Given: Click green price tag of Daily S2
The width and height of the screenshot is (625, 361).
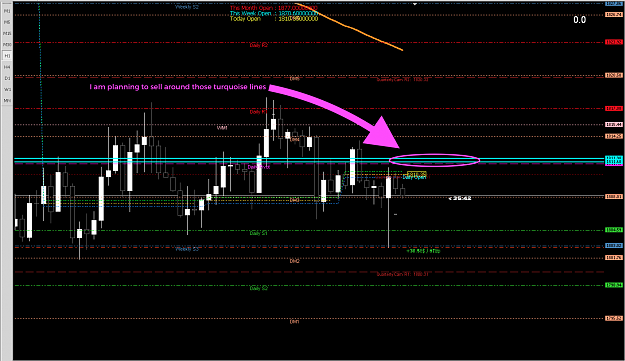Looking at the screenshot, I should [614, 285].
